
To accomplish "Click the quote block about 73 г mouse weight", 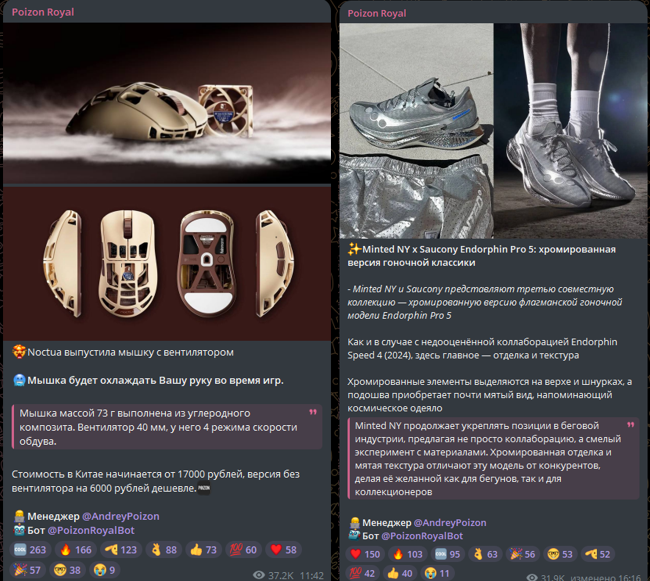I will pyautogui.click(x=167, y=427).
